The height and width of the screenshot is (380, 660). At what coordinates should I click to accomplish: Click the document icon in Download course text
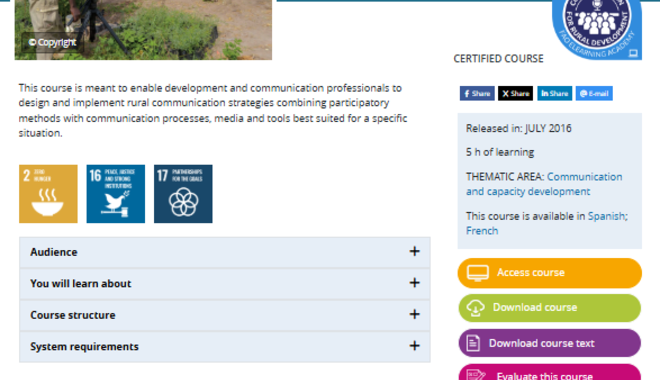pyautogui.click(x=473, y=343)
